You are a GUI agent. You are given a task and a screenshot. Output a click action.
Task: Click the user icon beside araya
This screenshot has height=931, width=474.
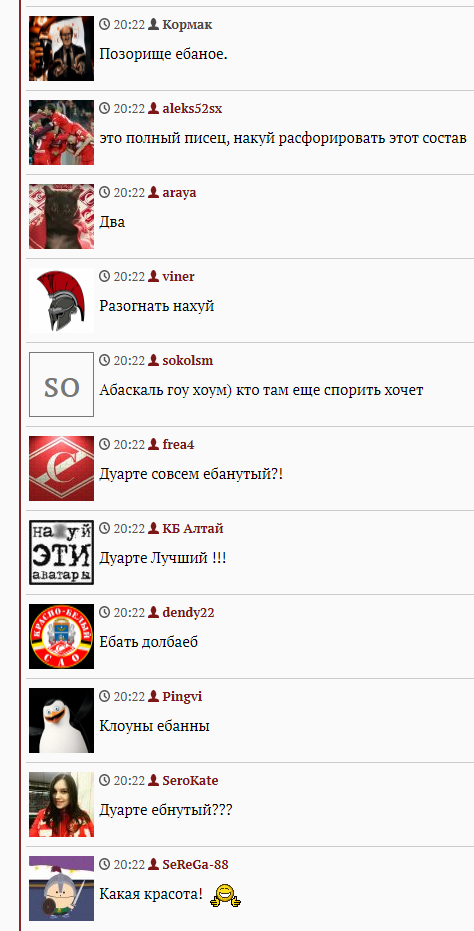click(154, 192)
